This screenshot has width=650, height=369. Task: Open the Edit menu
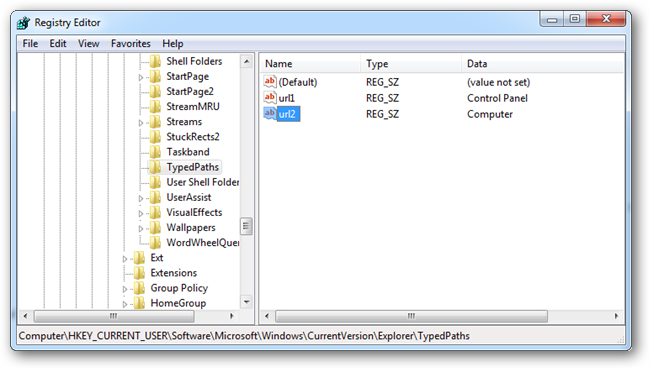pyautogui.click(x=58, y=44)
